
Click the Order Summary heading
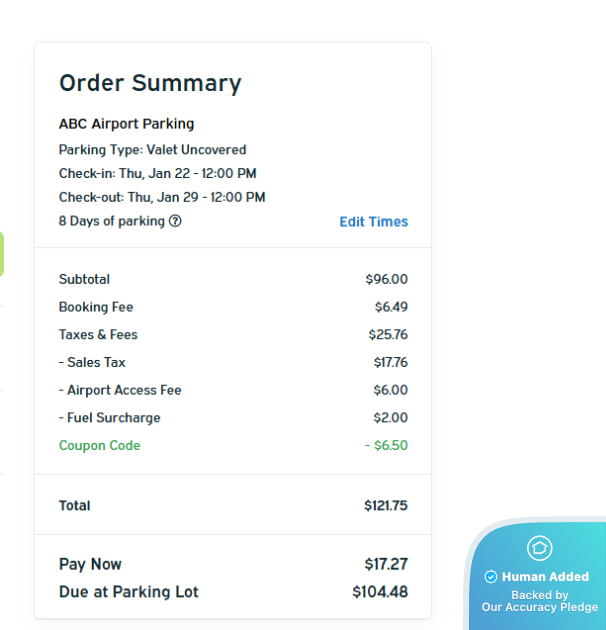[x=150, y=83]
